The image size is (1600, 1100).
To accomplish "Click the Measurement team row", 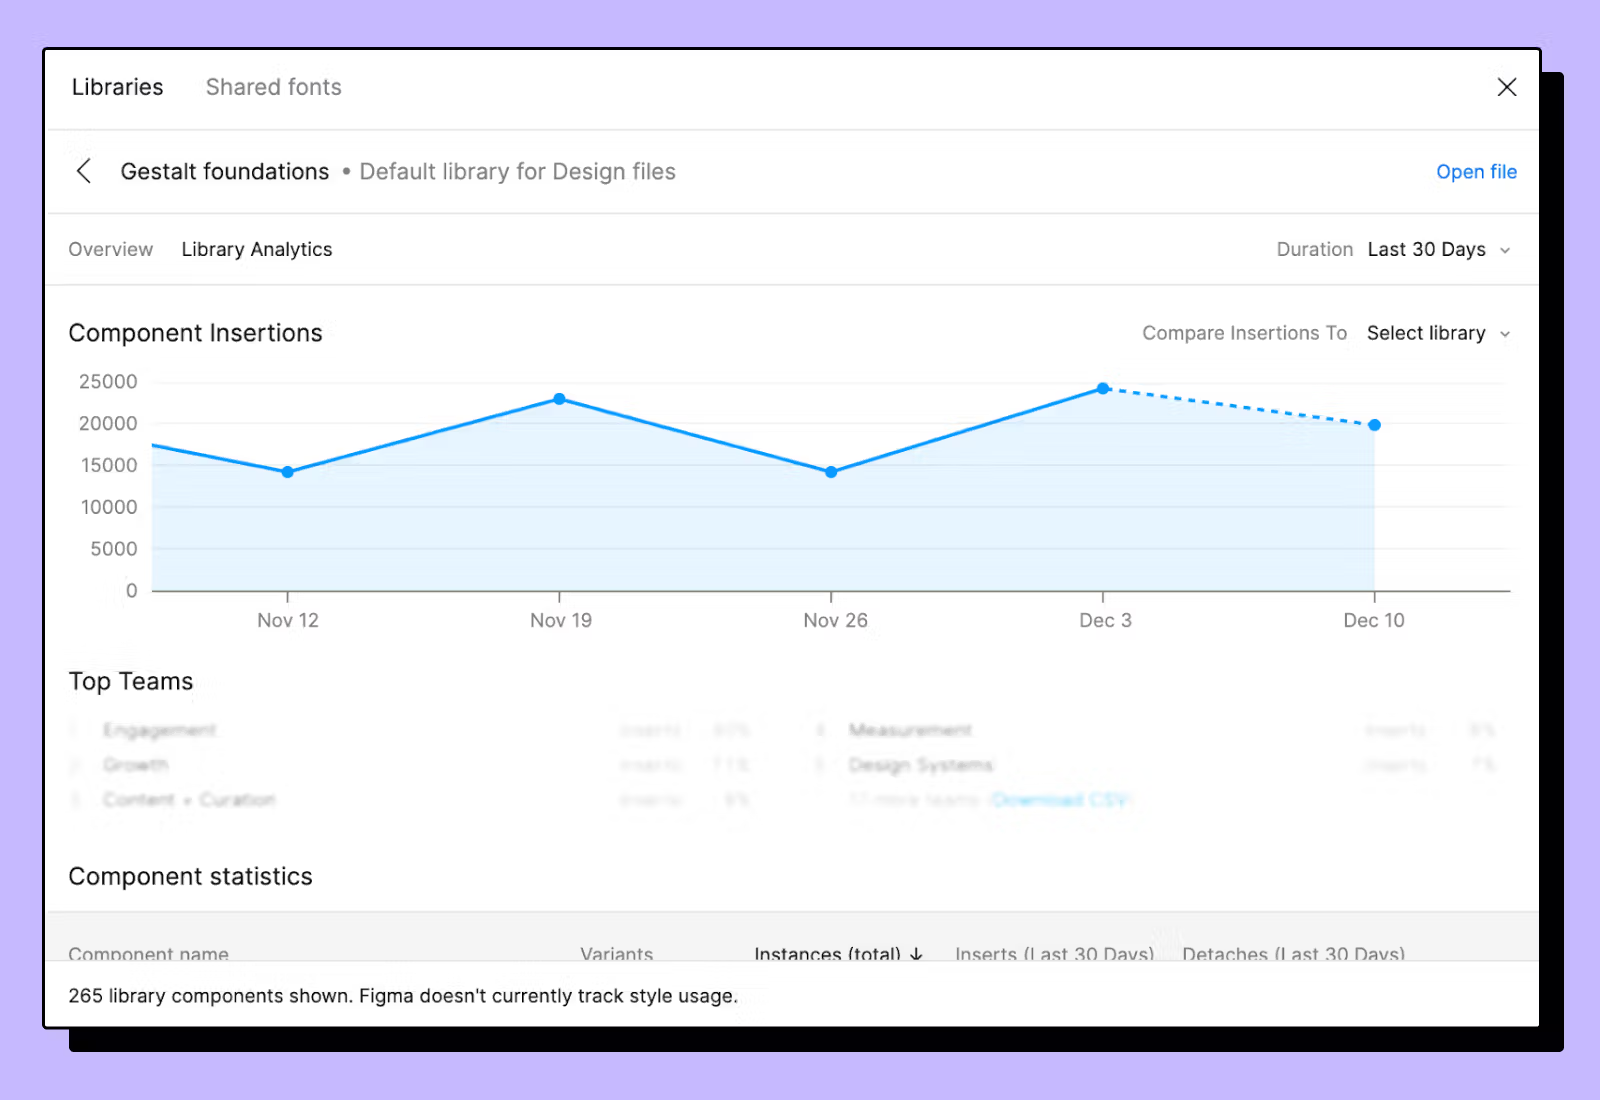I will tap(1157, 730).
